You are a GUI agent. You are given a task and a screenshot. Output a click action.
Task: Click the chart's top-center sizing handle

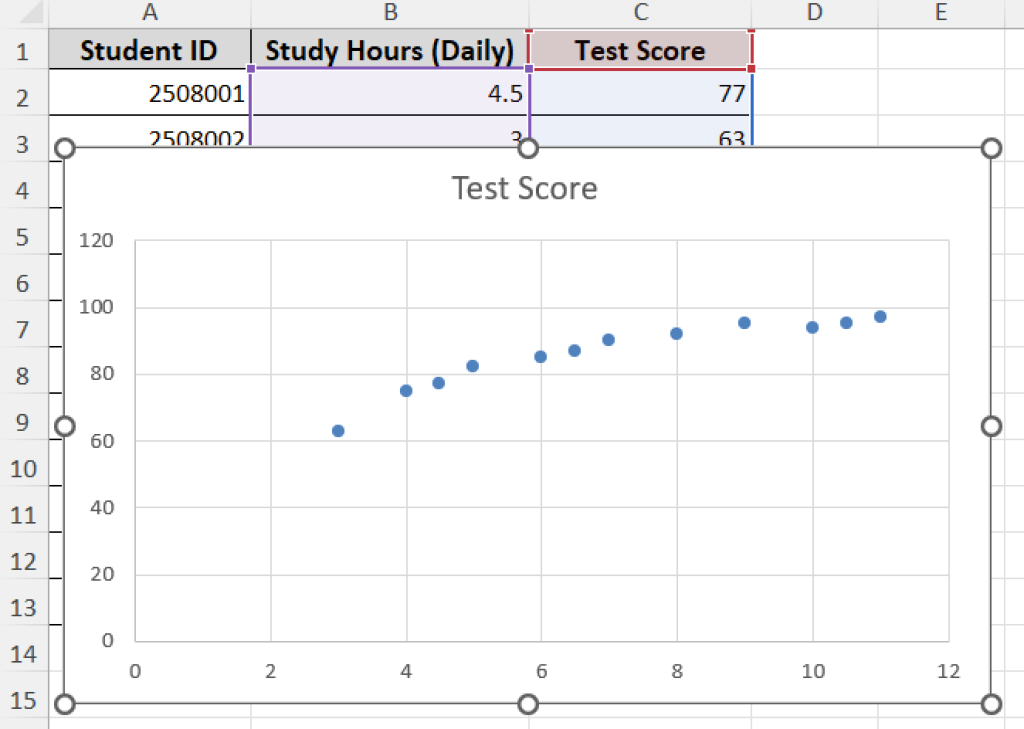[529, 148]
